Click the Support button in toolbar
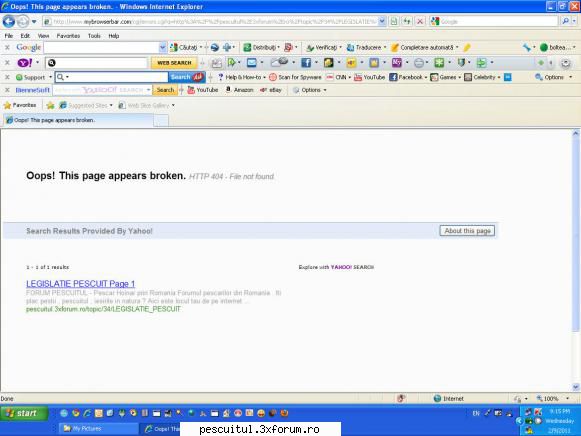581x436 pixels. pos(31,77)
